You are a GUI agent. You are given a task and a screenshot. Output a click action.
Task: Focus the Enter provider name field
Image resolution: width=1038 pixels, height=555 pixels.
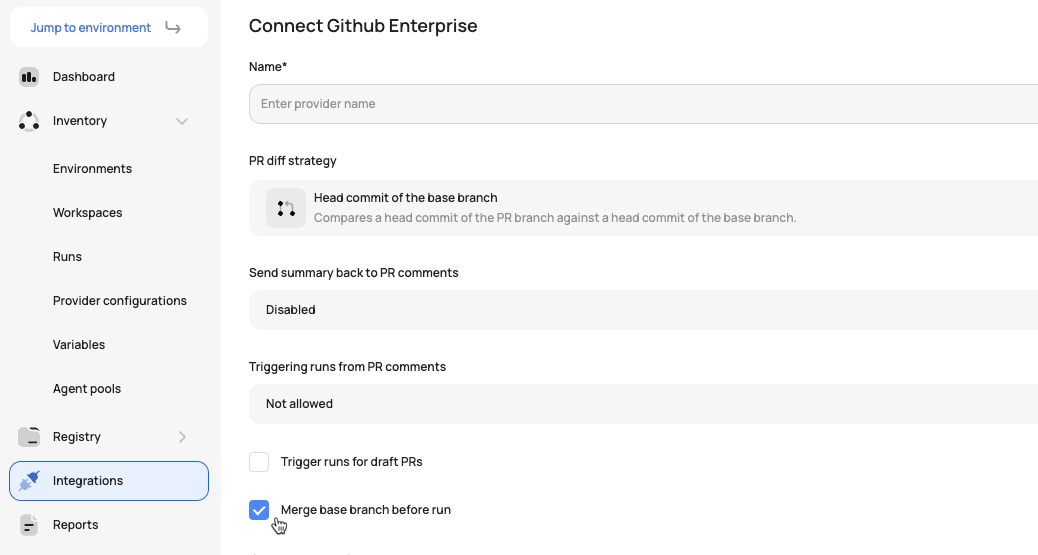[643, 104]
